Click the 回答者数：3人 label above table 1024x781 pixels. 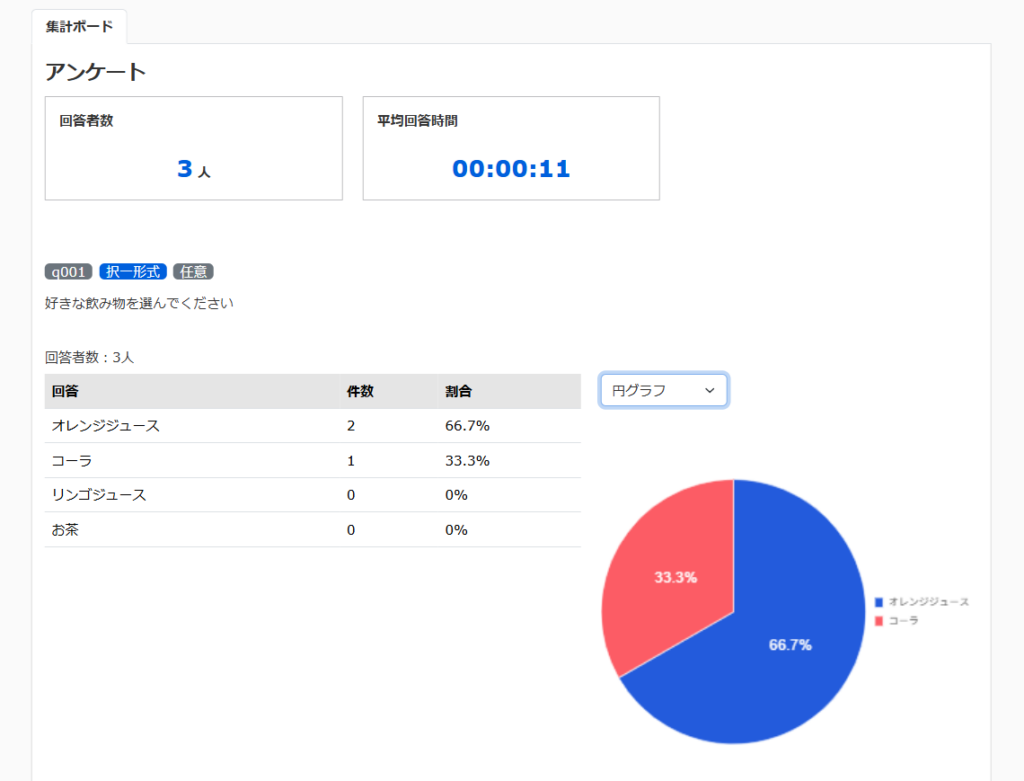coord(89,357)
